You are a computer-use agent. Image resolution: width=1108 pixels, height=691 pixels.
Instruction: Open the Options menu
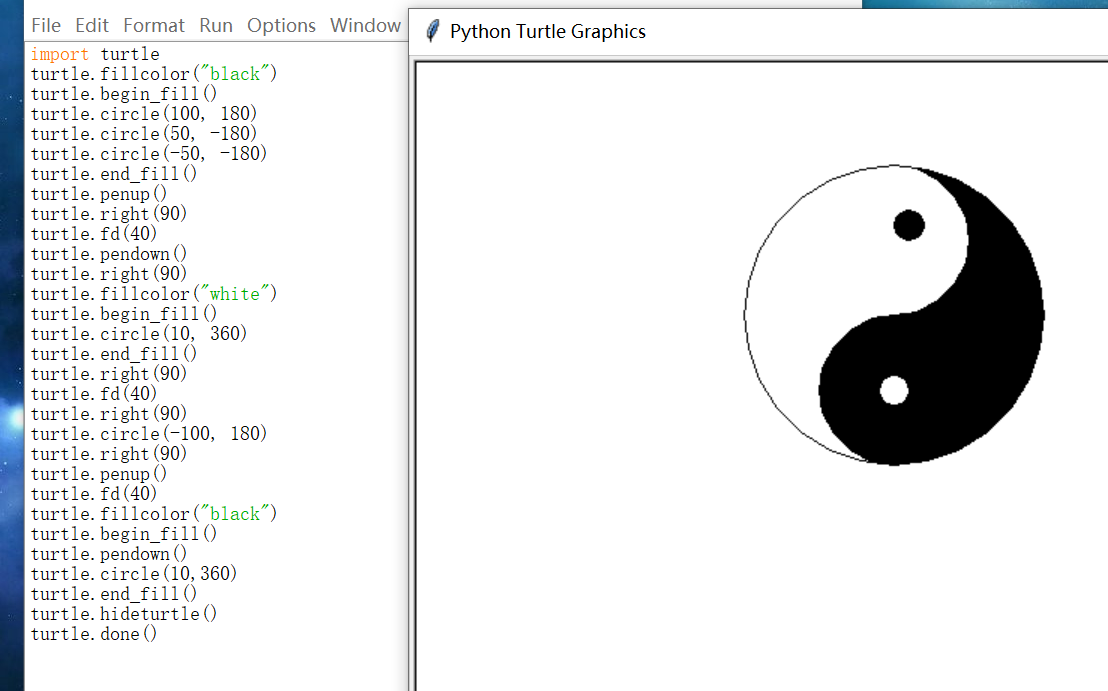[x=281, y=25]
